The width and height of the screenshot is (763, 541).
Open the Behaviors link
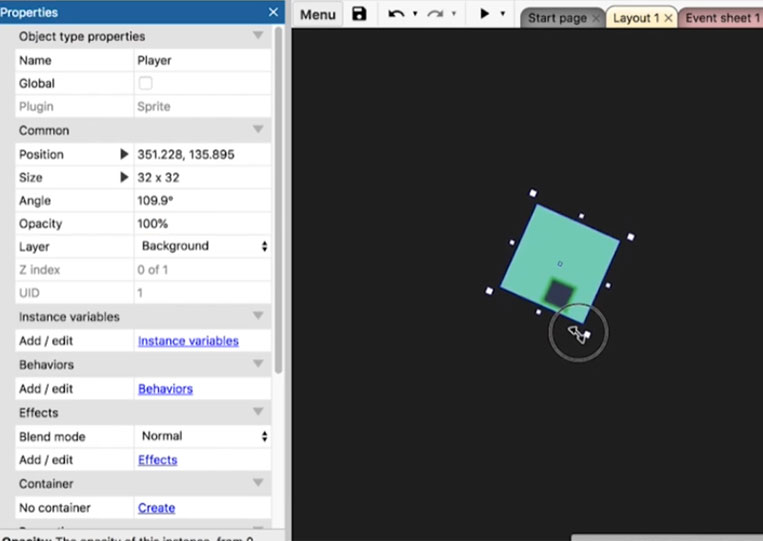pyautogui.click(x=165, y=389)
